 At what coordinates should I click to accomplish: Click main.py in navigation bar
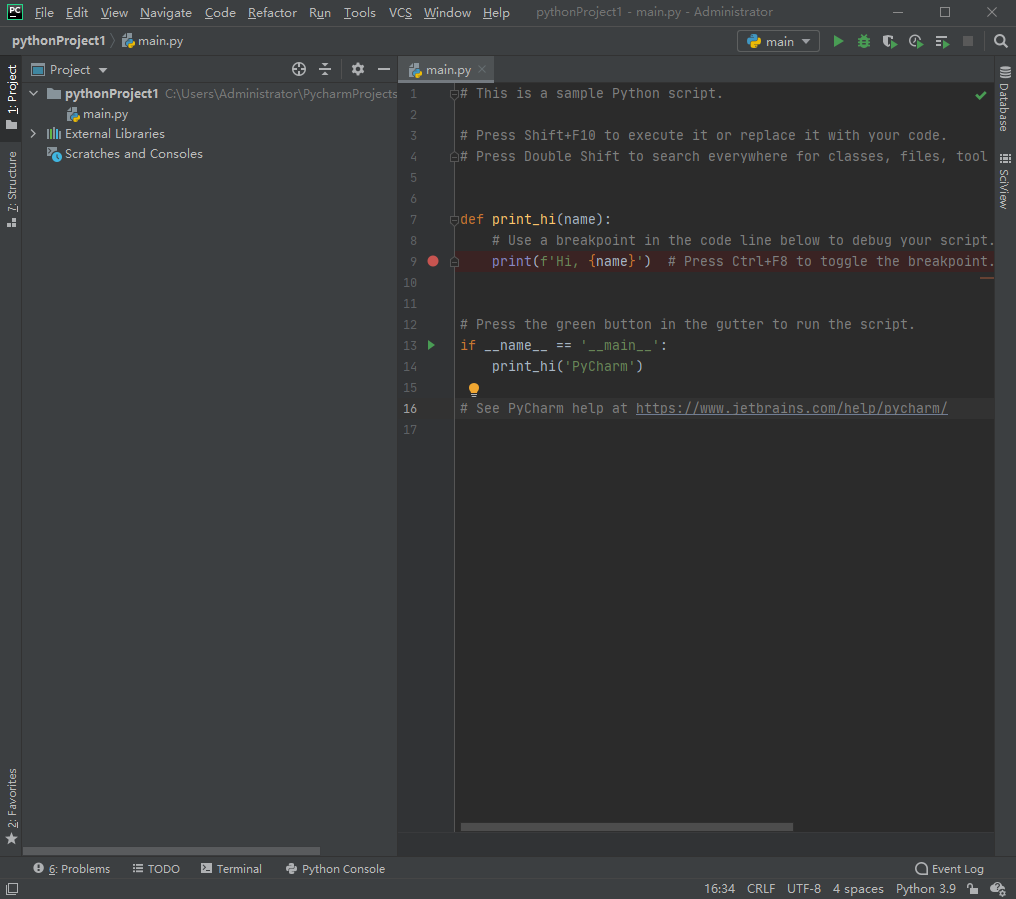tap(153, 41)
